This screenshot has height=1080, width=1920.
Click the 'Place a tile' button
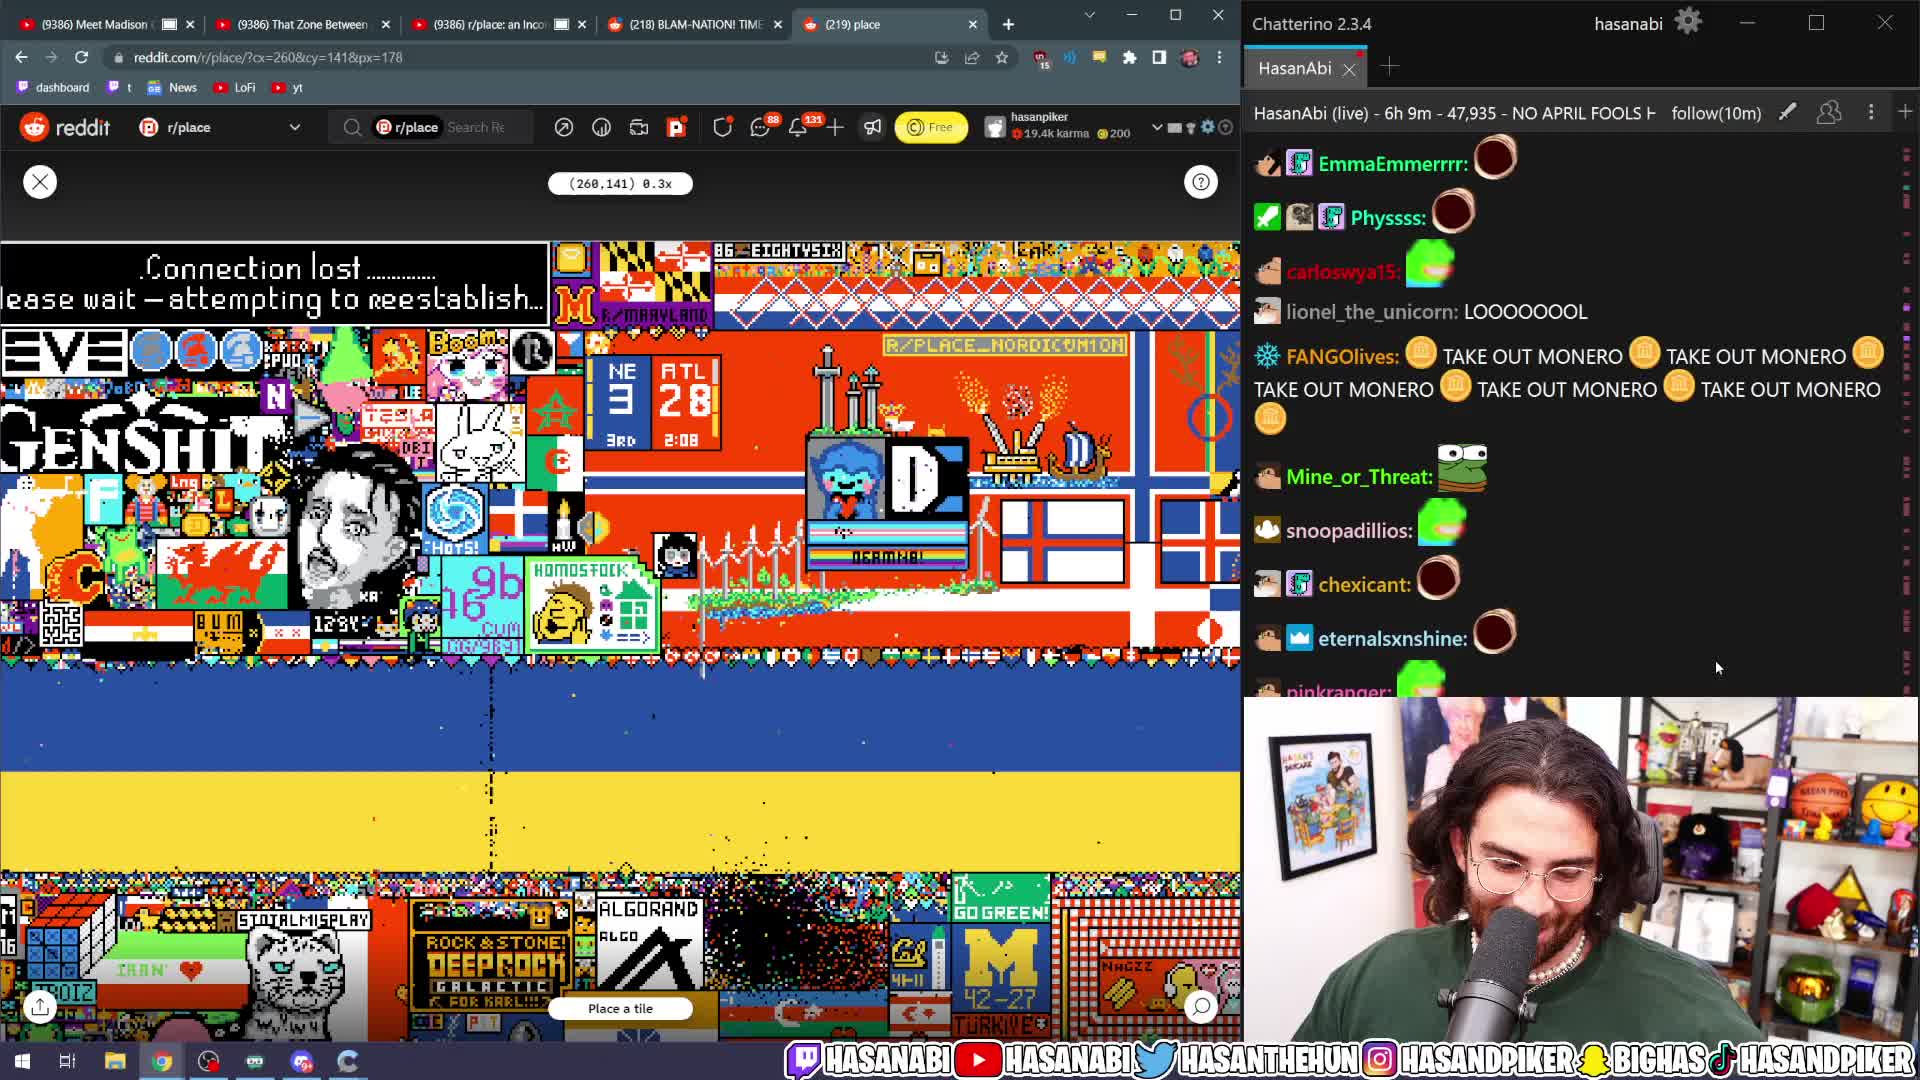[x=620, y=1008]
